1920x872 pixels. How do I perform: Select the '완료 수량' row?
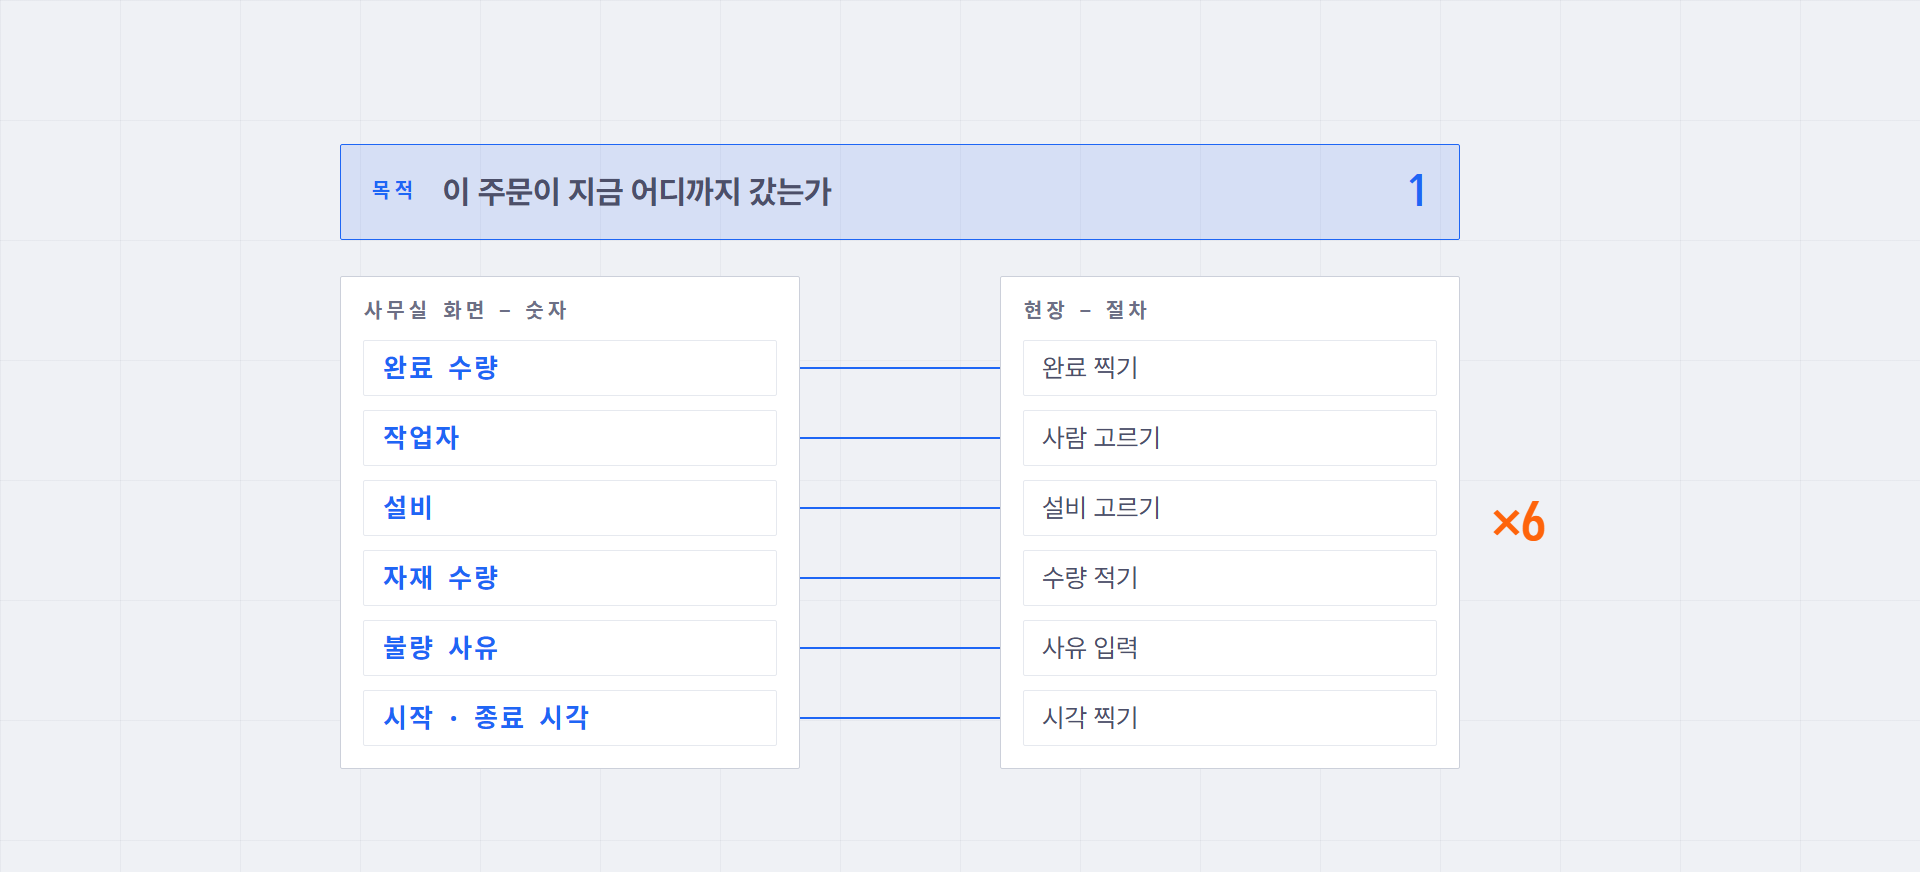[x=570, y=368]
